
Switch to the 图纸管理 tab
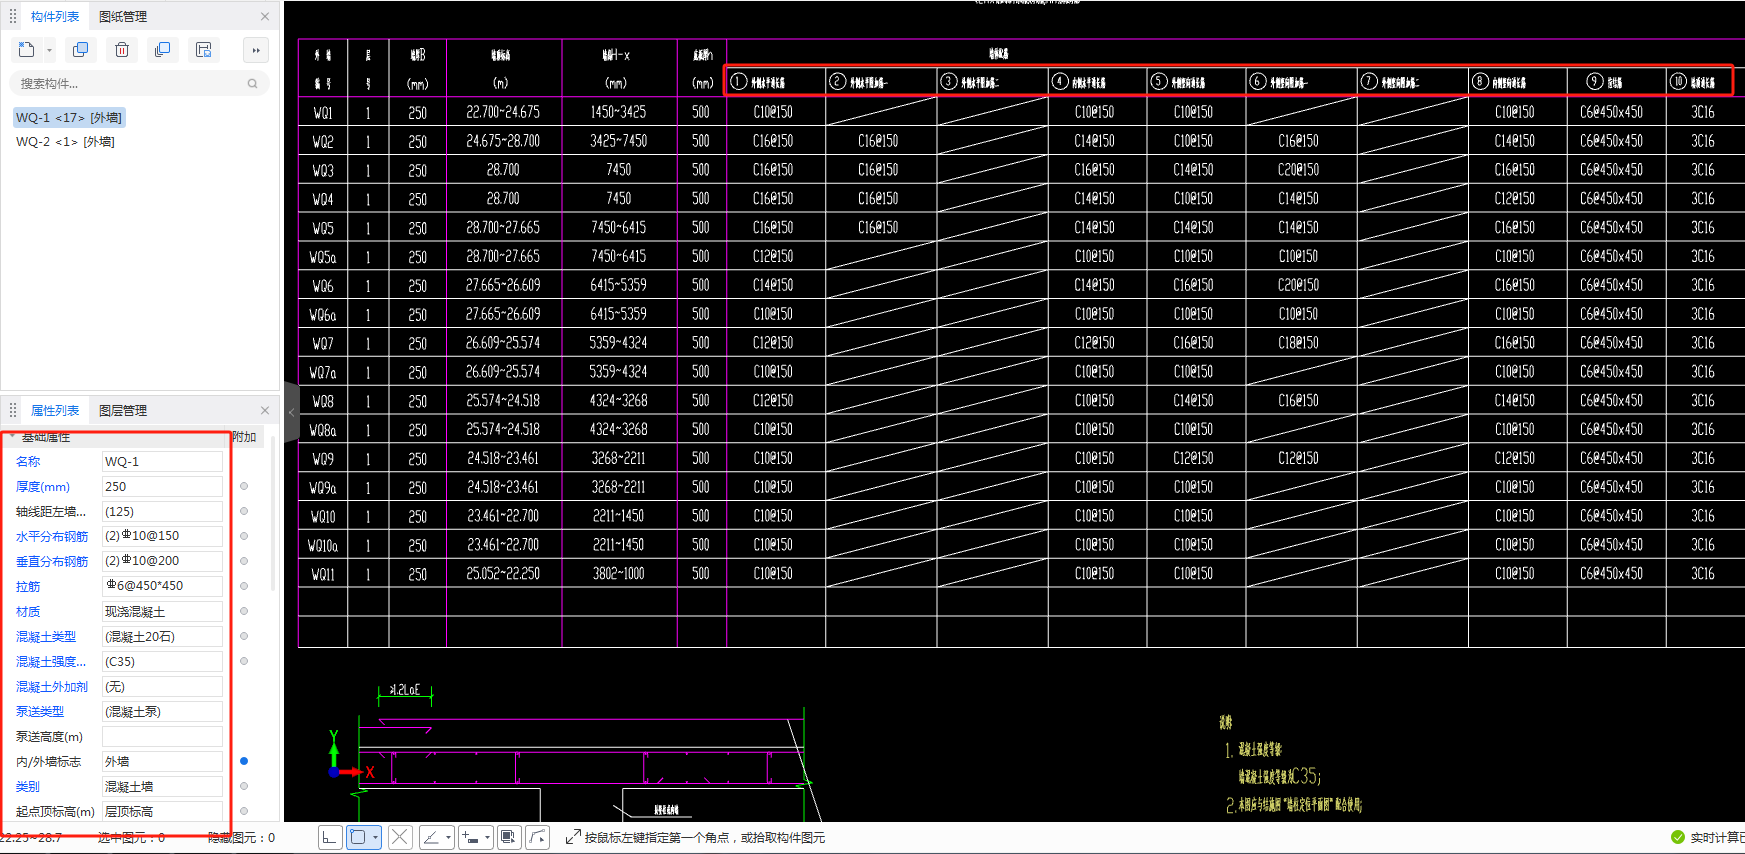point(123,16)
